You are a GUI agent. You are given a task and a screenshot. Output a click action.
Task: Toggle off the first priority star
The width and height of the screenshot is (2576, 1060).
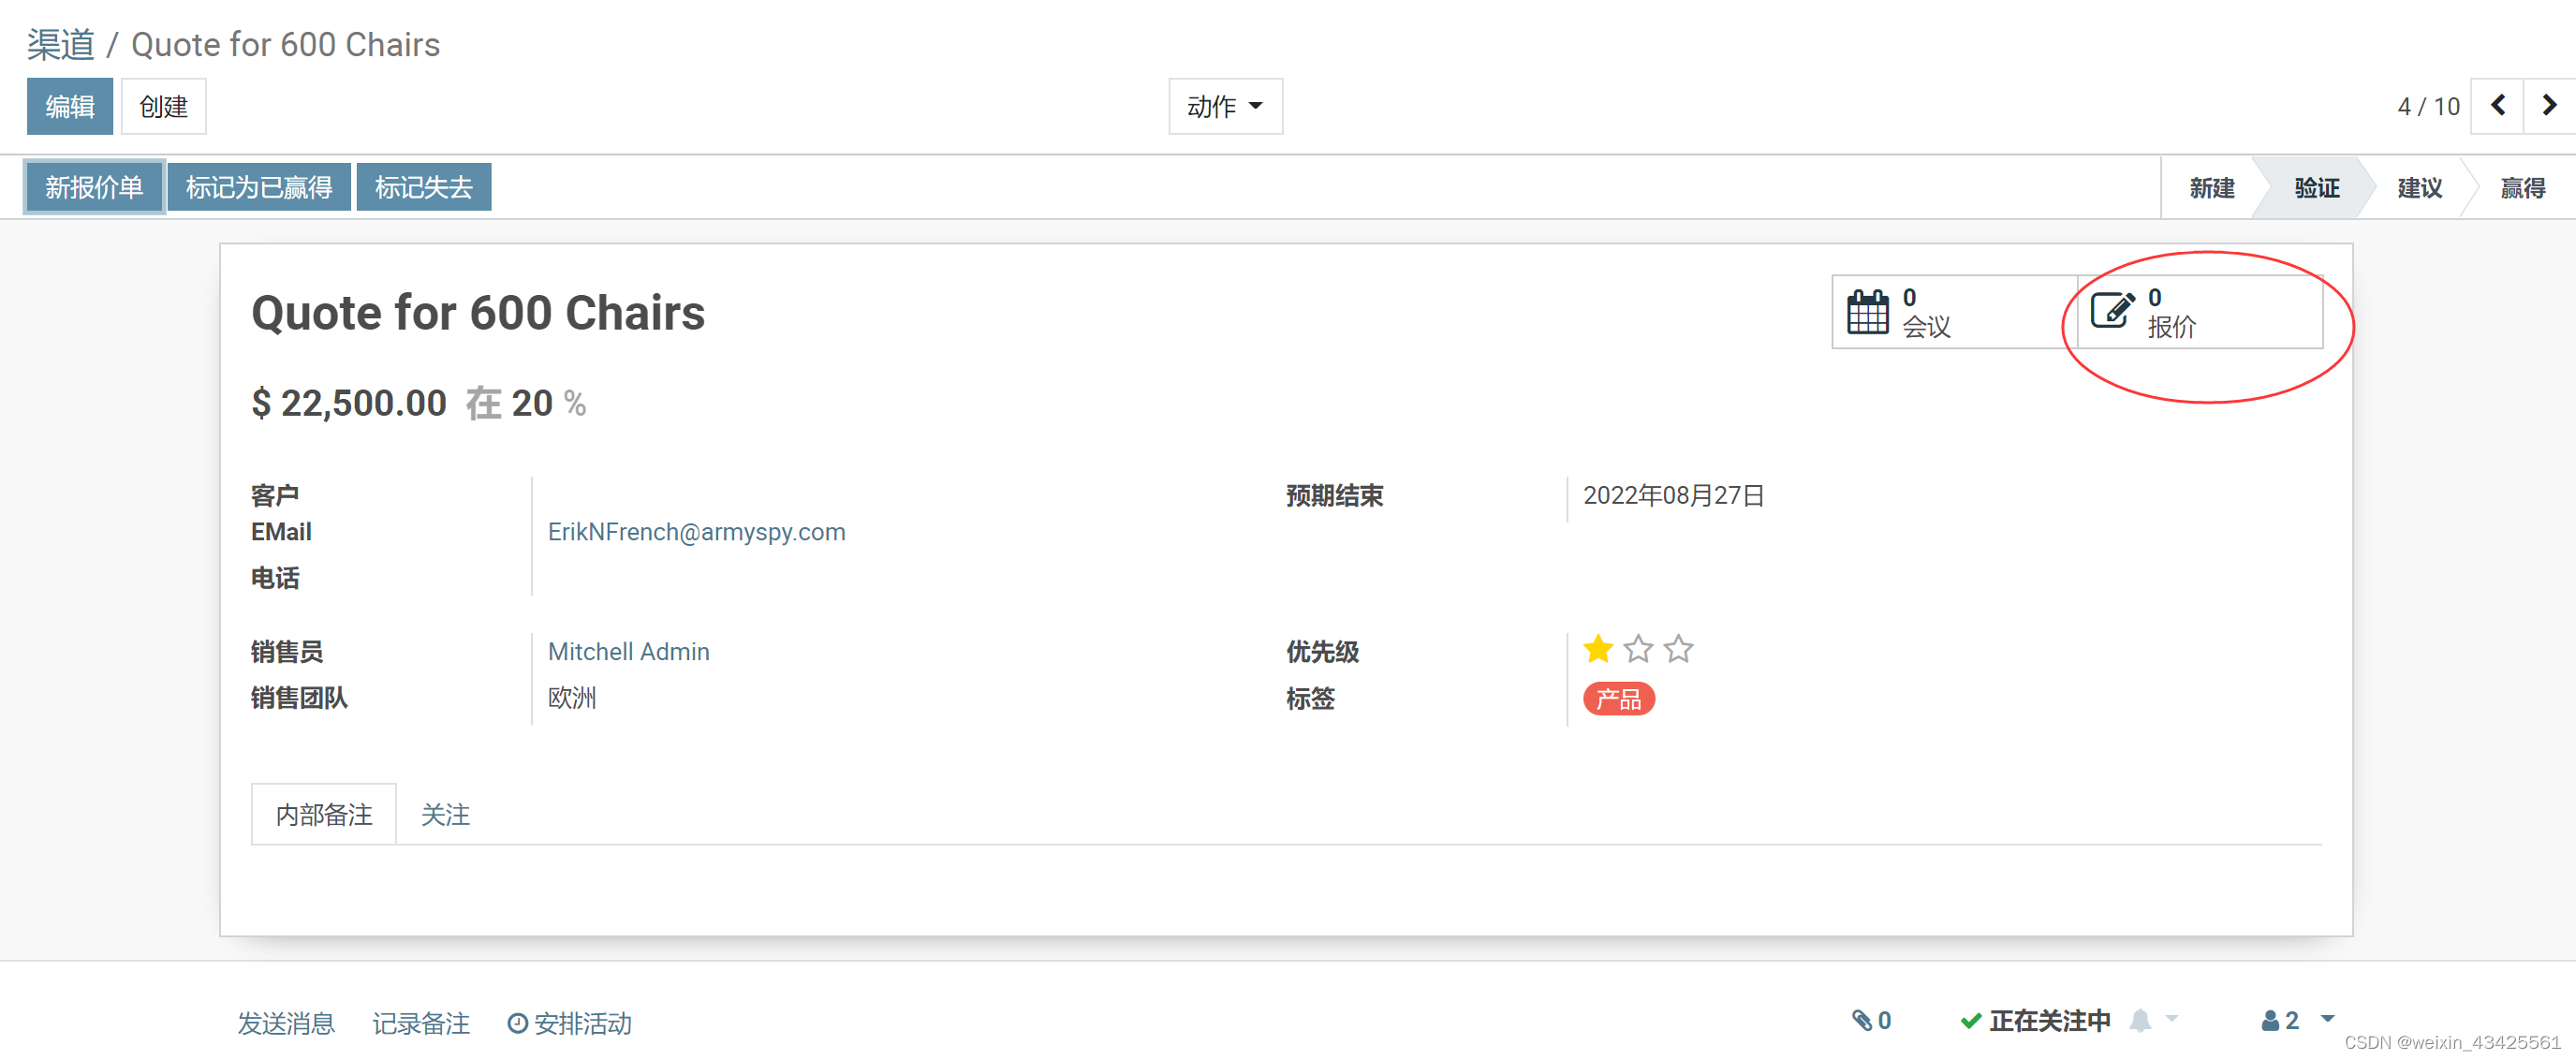(1598, 649)
